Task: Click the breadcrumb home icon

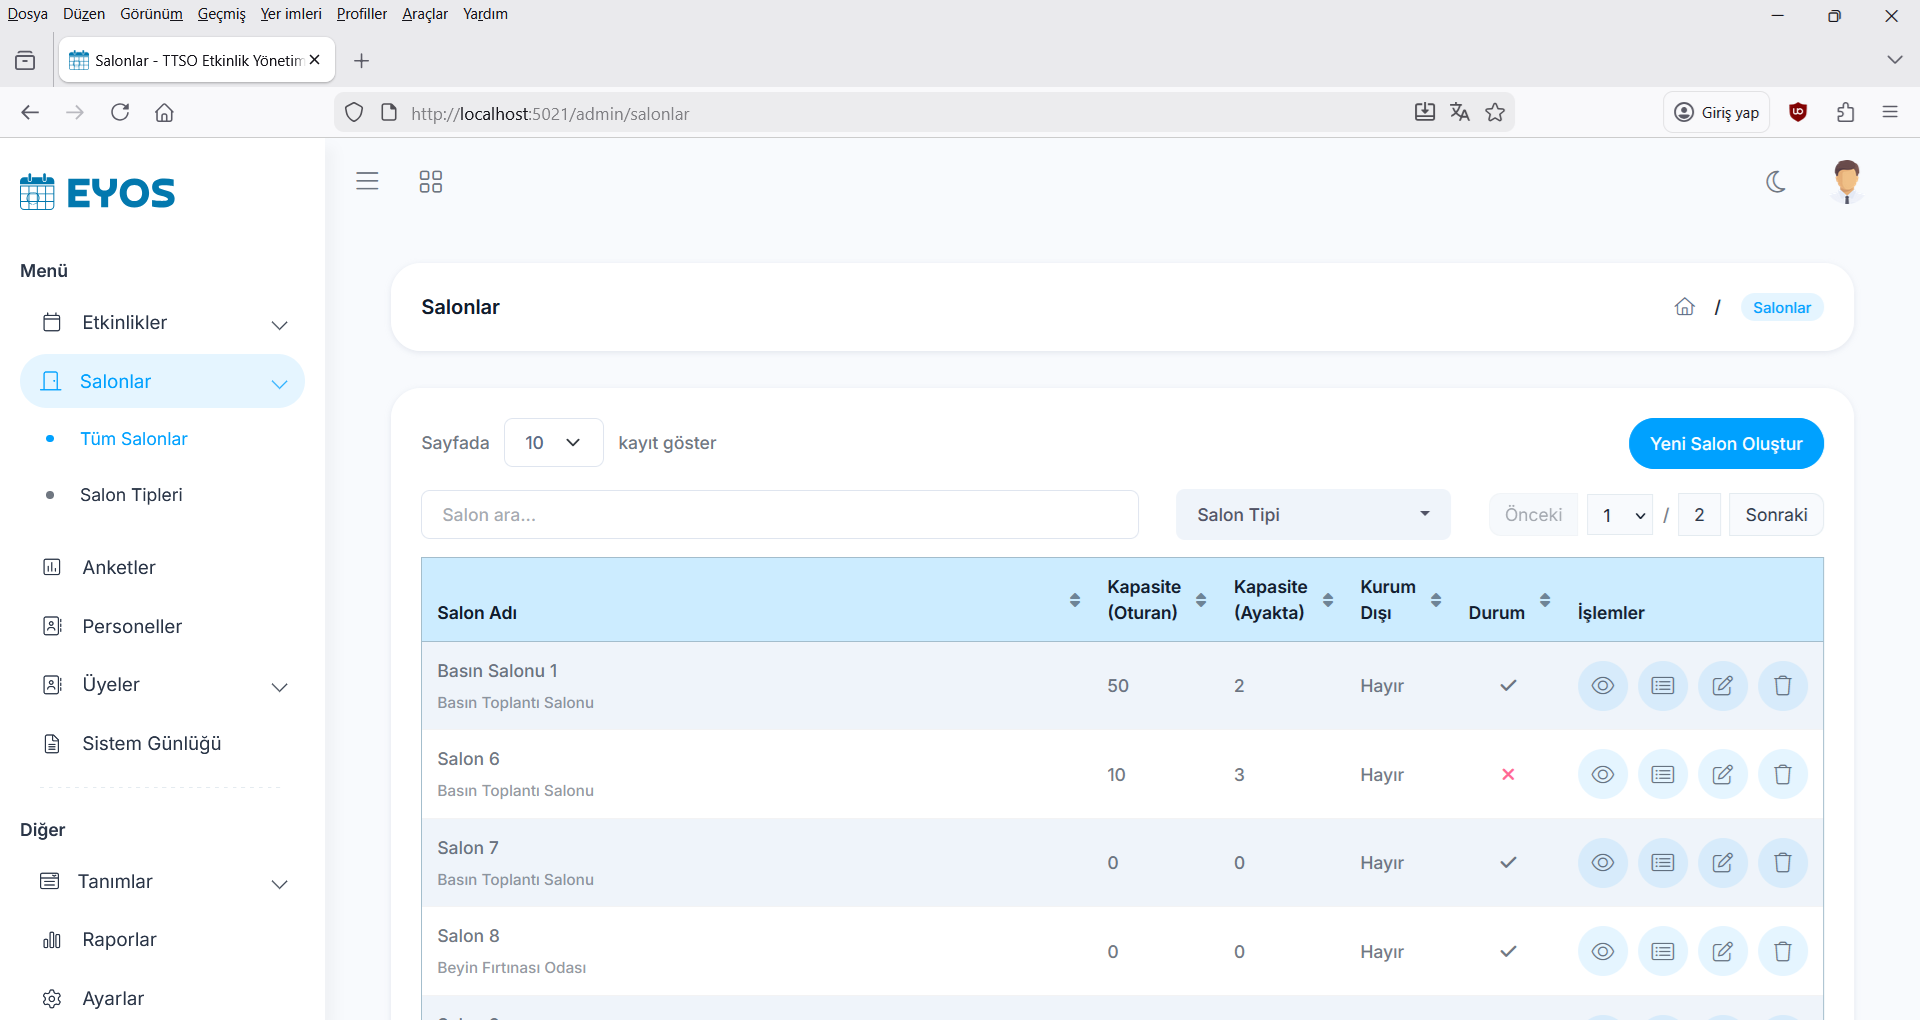Action: [x=1685, y=307]
